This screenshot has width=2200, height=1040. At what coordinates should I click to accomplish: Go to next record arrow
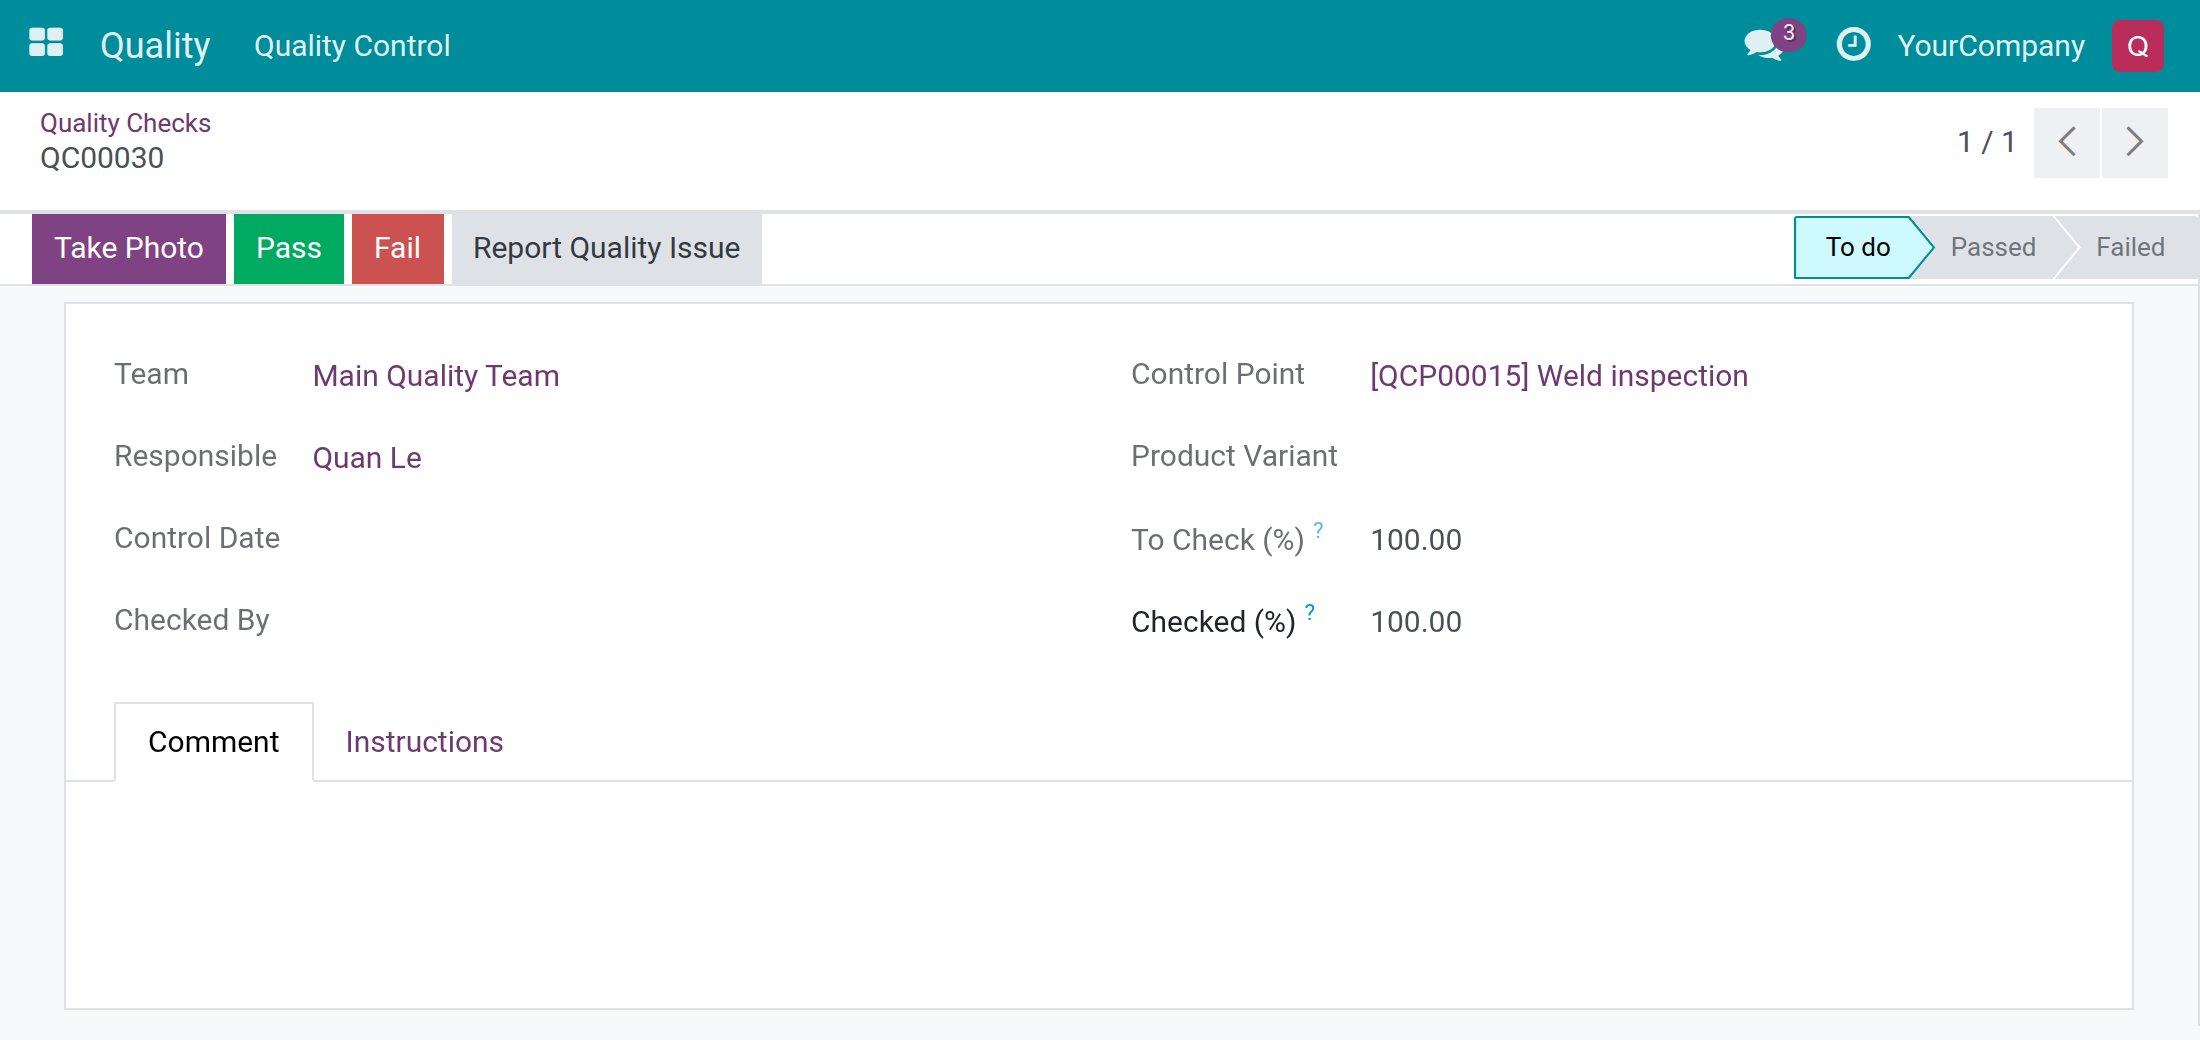(x=2134, y=142)
